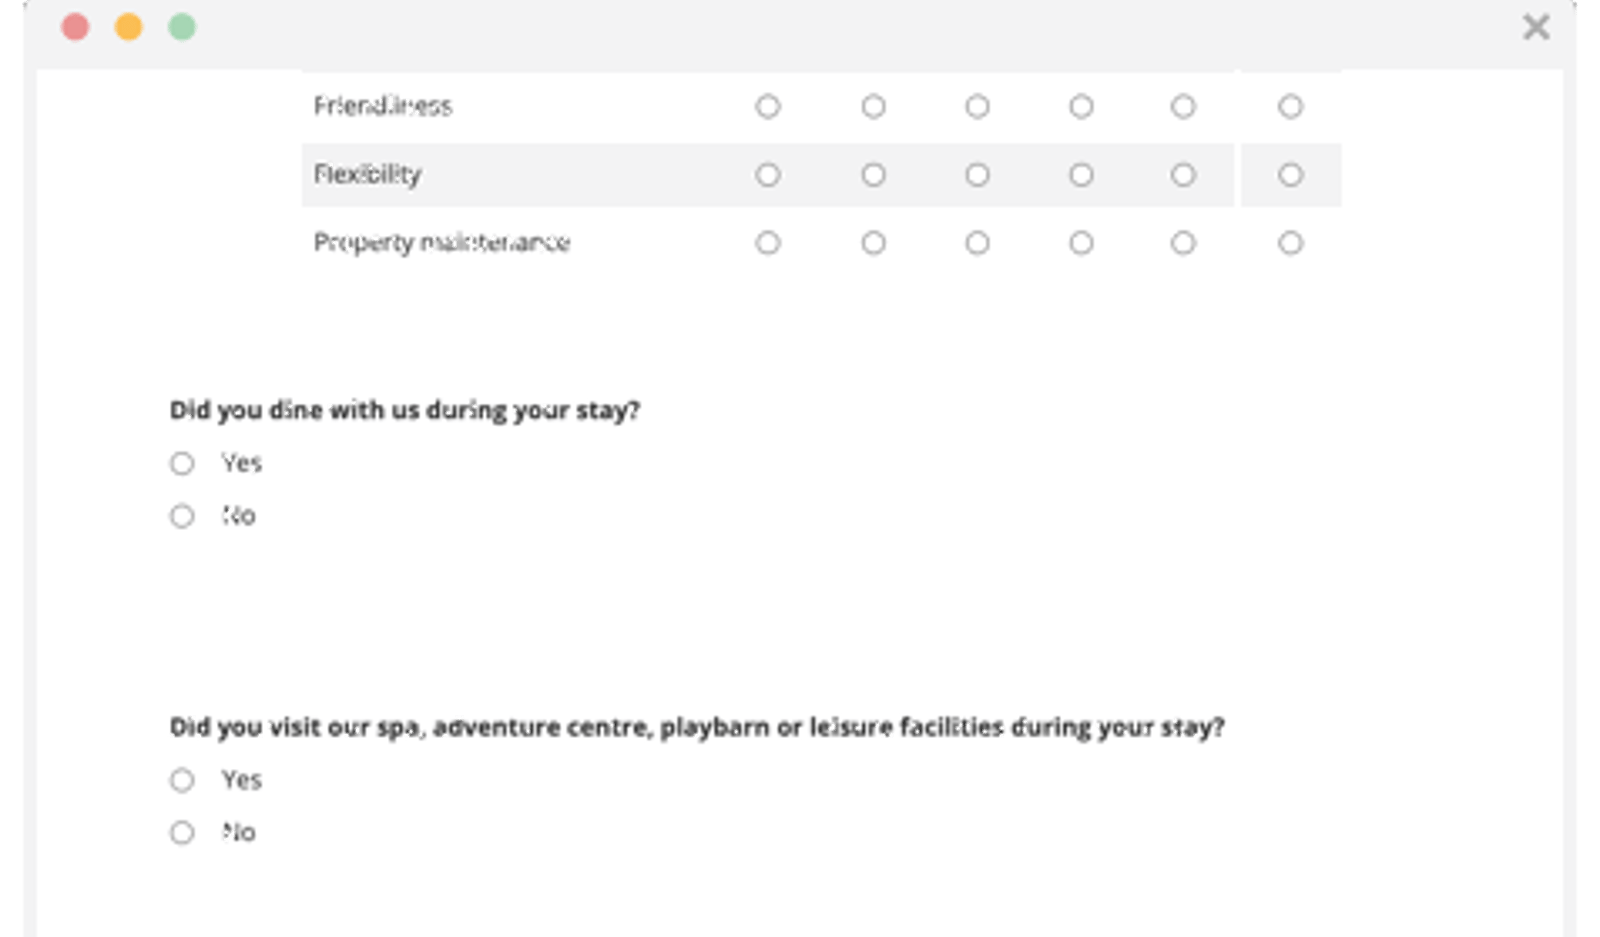Select No for visiting spa facilities
The image size is (1600, 937).
[x=182, y=832]
